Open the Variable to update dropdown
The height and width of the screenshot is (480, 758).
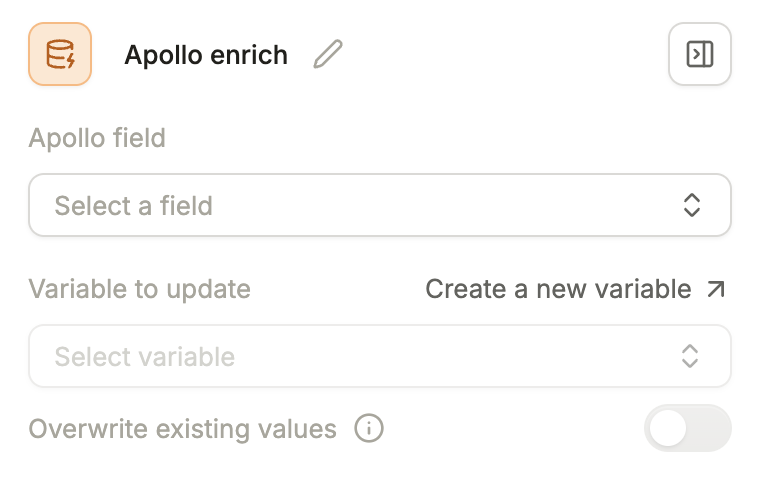[x=380, y=356]
